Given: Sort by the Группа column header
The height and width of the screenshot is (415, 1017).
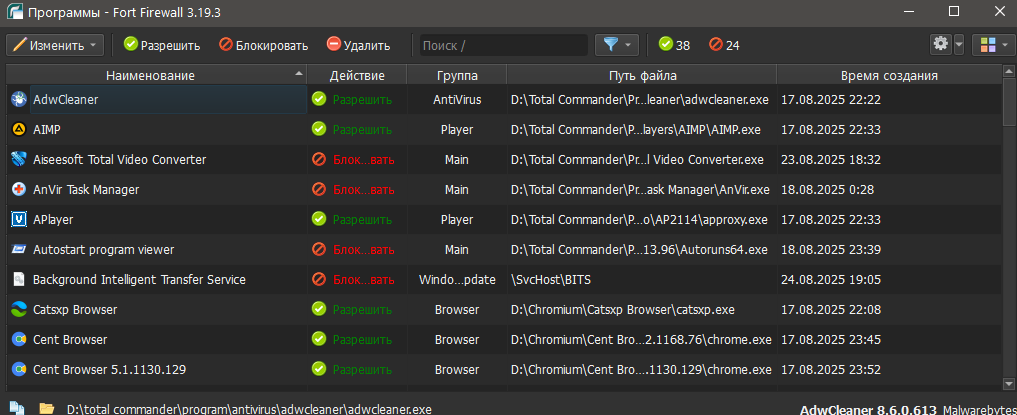Looking at the screenshot, I should pyautogui.click(x=457, y=75).
